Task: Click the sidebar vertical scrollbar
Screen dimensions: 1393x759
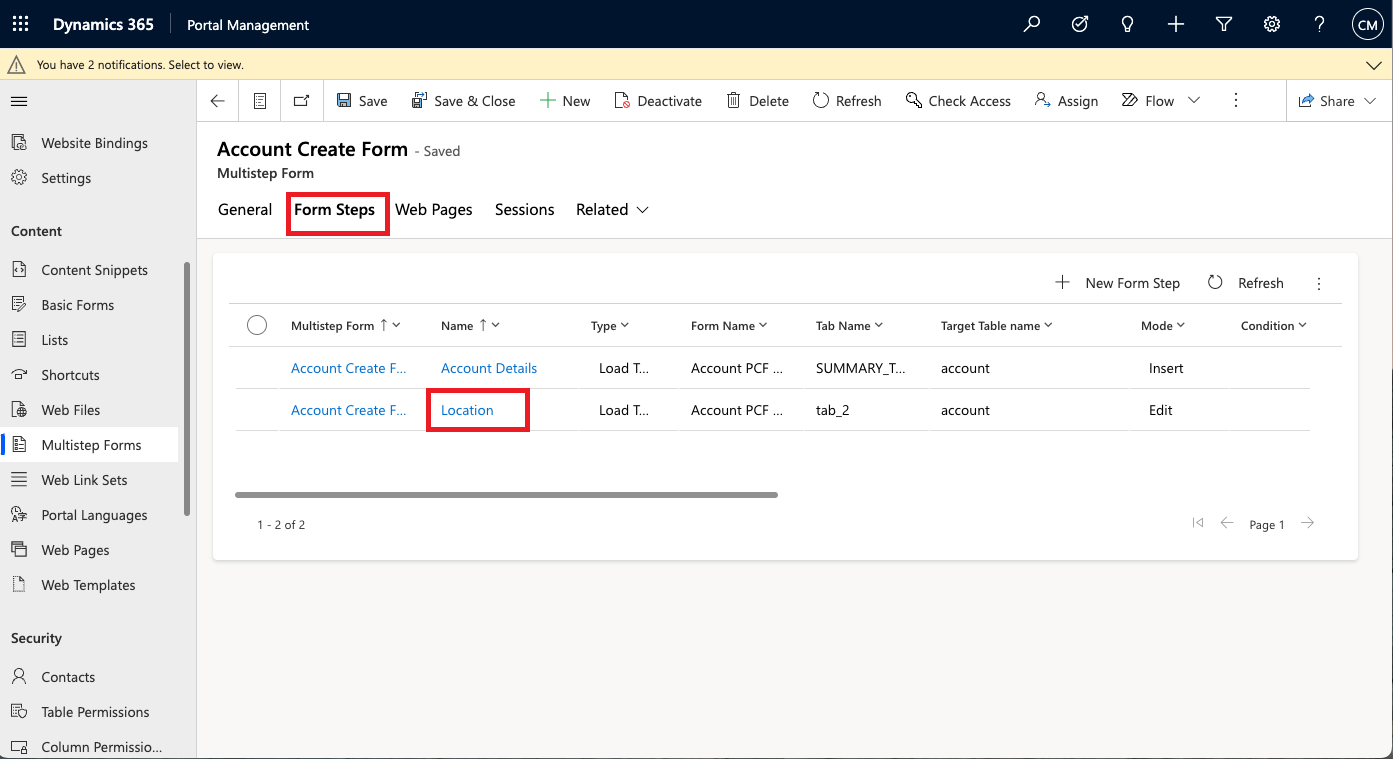Action: coord(187,389)
